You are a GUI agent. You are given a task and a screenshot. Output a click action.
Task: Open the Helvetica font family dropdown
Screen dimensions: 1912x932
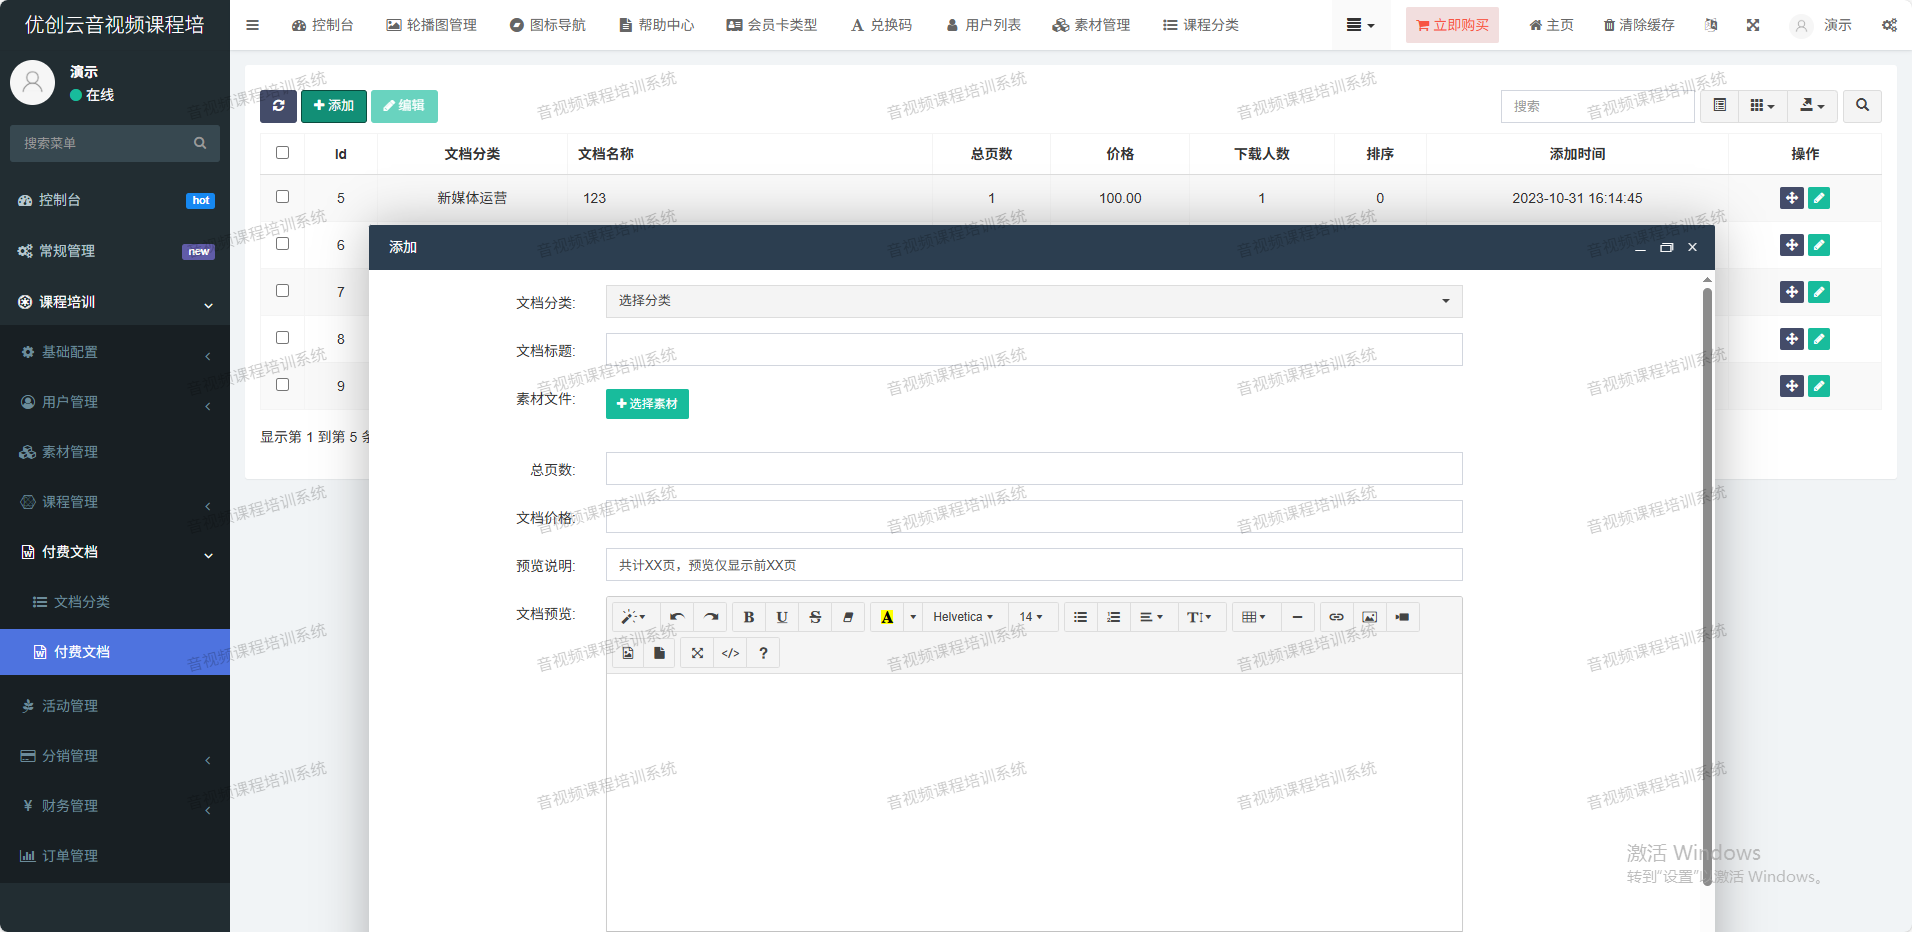tap(962, 617)
